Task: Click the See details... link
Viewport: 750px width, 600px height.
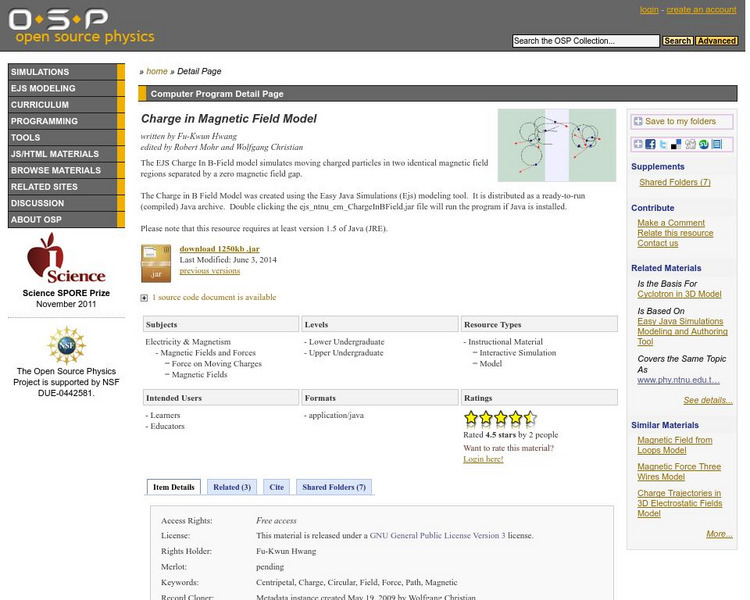Action: [x=707, y=400]
